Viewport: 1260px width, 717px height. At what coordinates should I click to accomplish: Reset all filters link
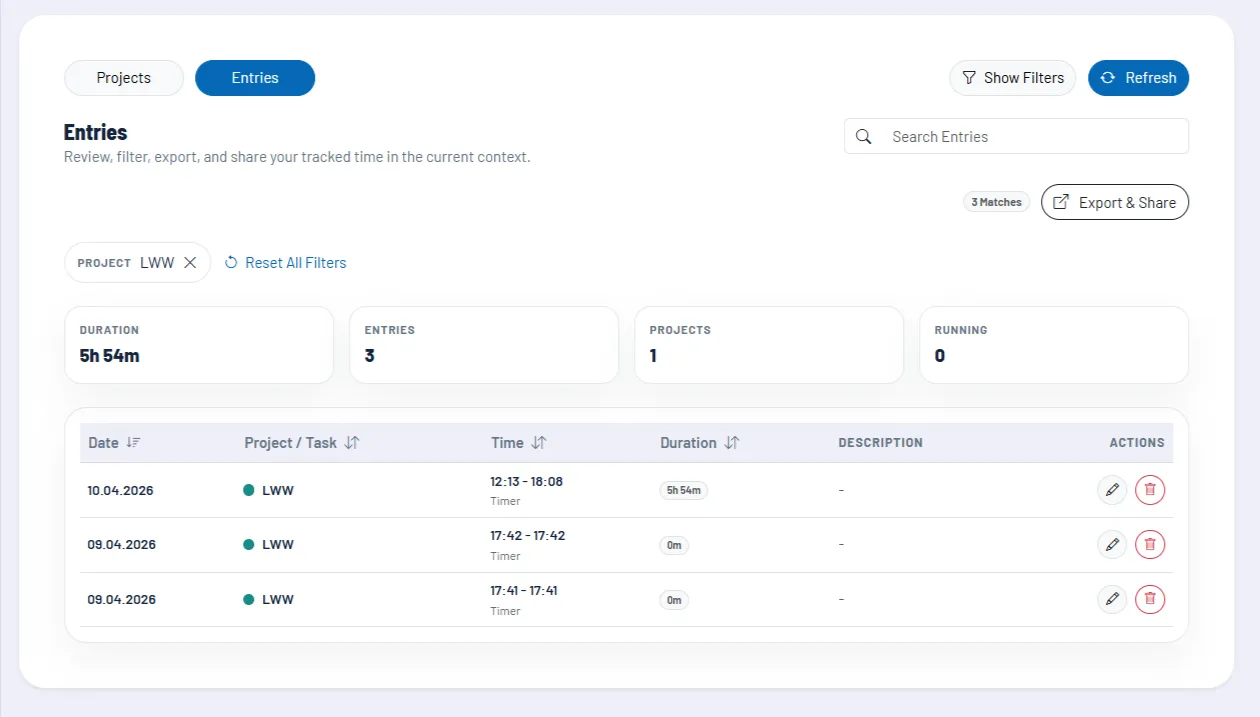285,263
